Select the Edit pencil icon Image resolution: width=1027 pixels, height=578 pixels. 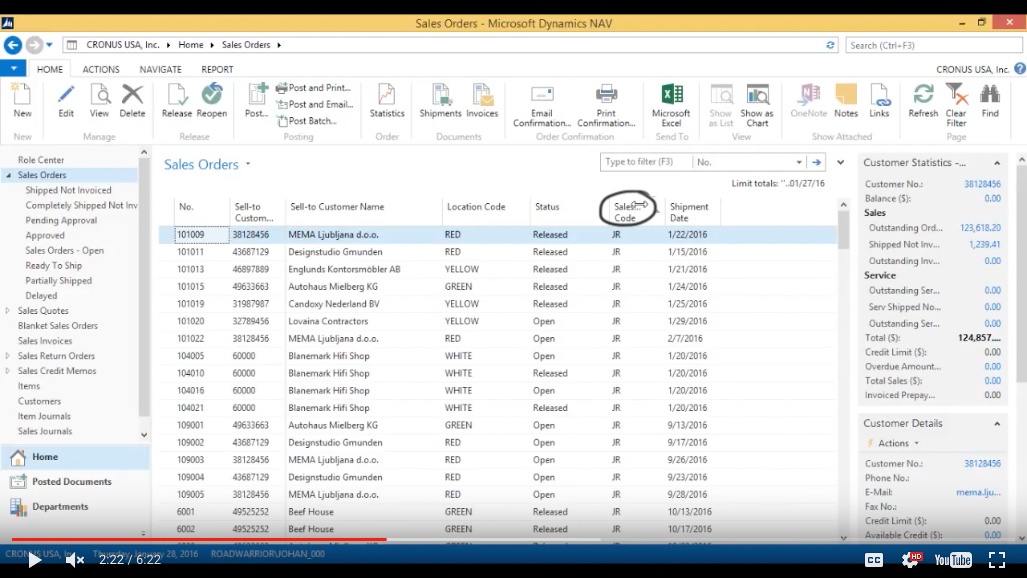(65, 95)
